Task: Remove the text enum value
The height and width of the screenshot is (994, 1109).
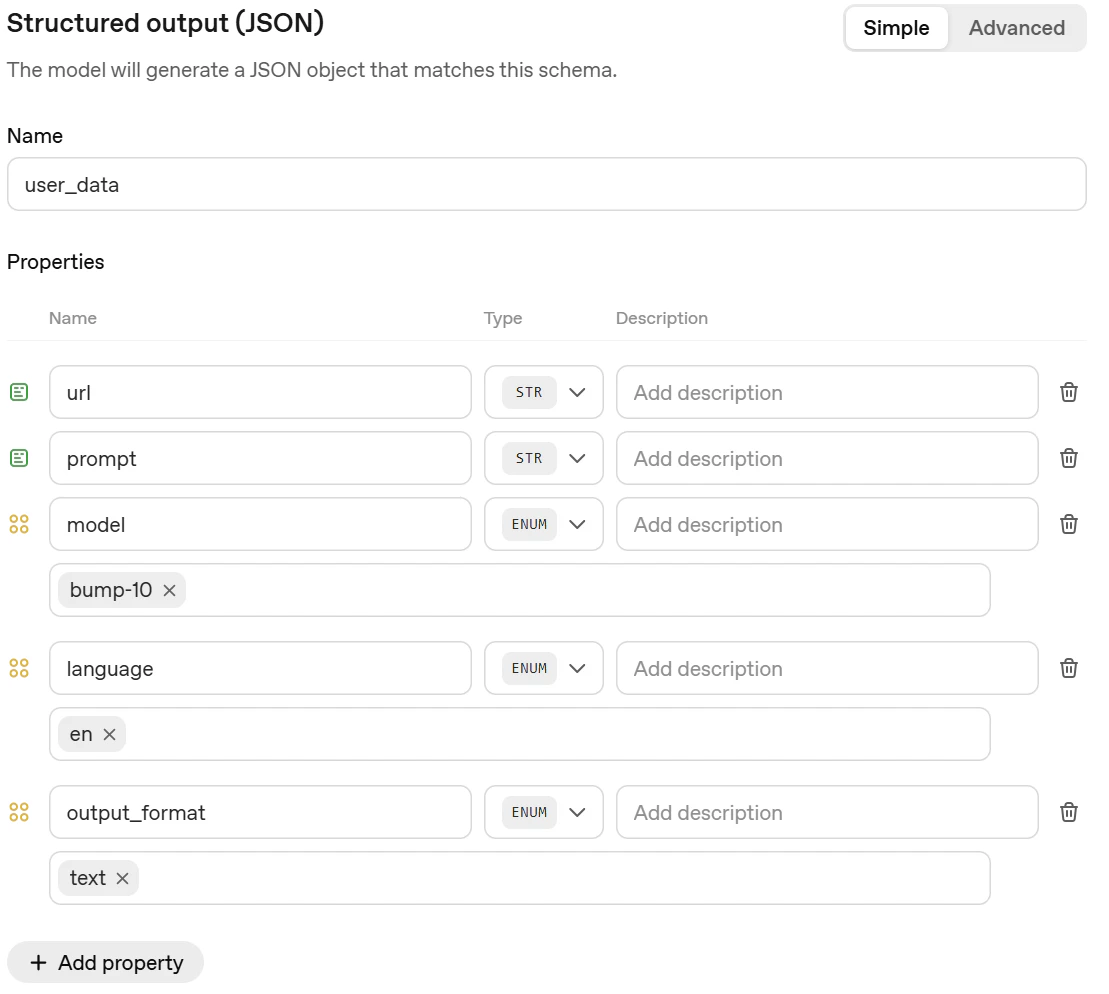Action: 122,878
